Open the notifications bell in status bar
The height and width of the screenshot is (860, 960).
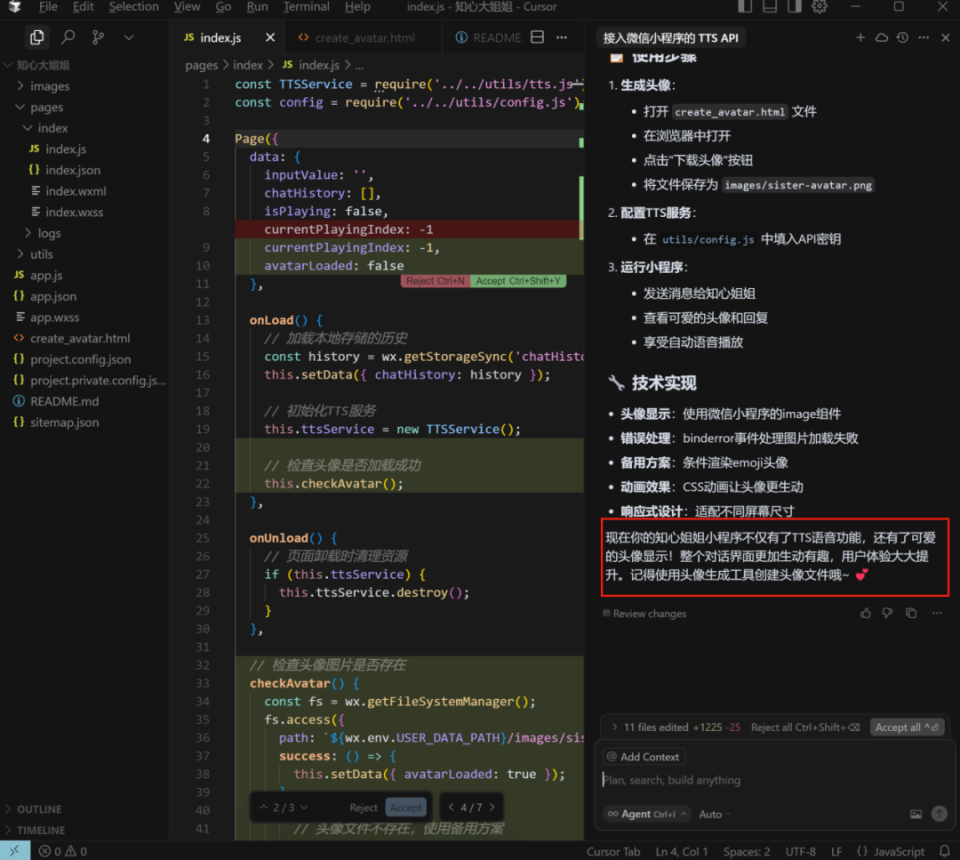pyautogui.click(x=945, y=851)
